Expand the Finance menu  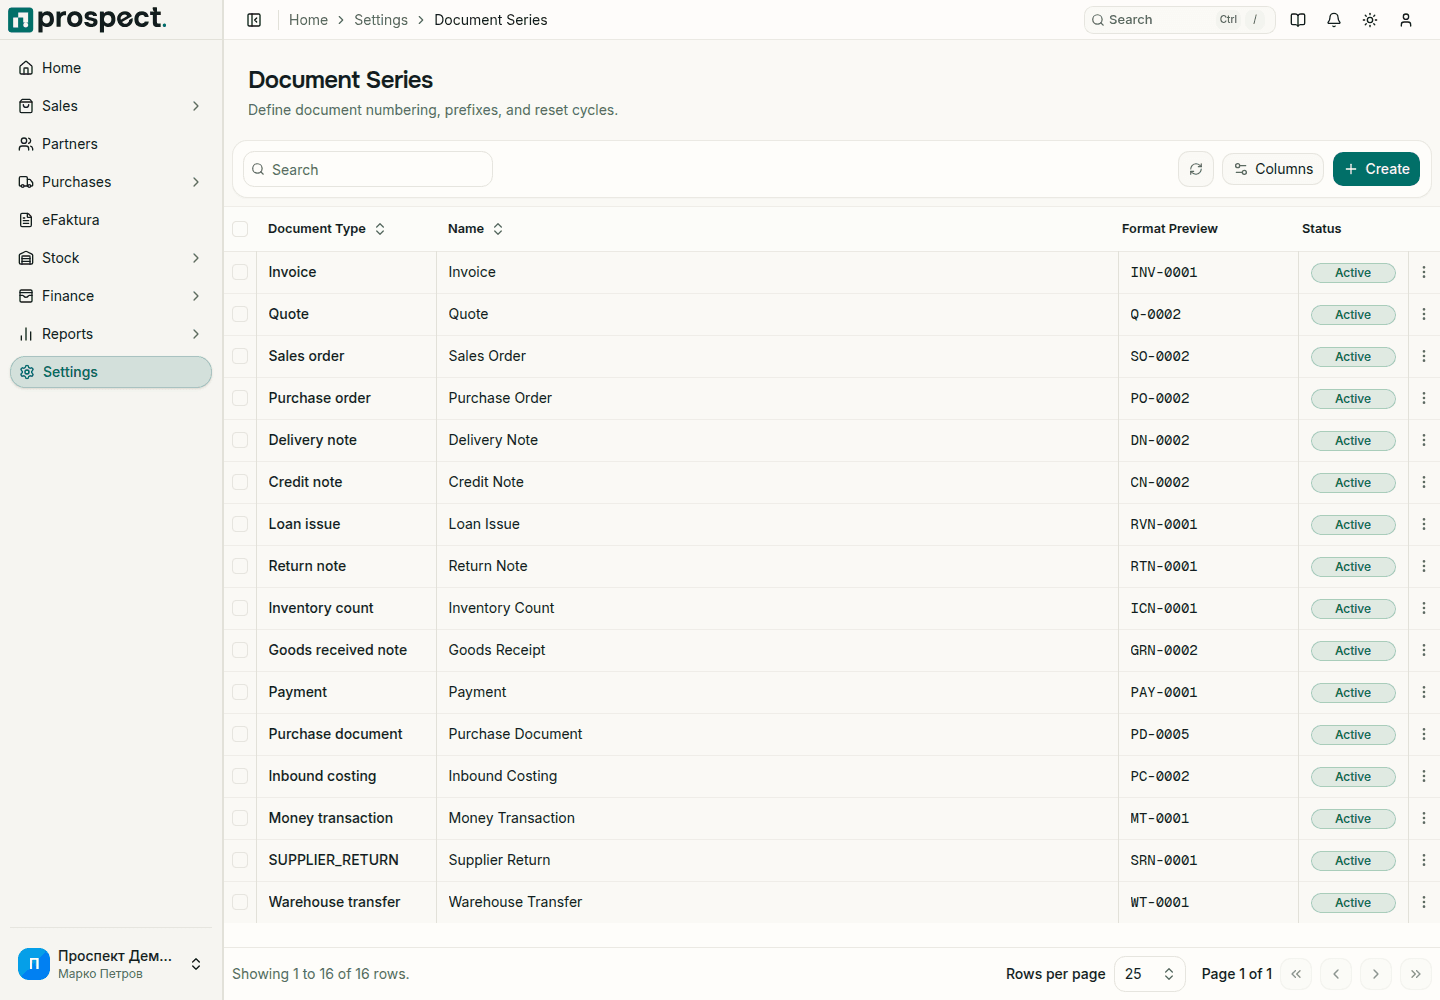click(x=111, y=296)
